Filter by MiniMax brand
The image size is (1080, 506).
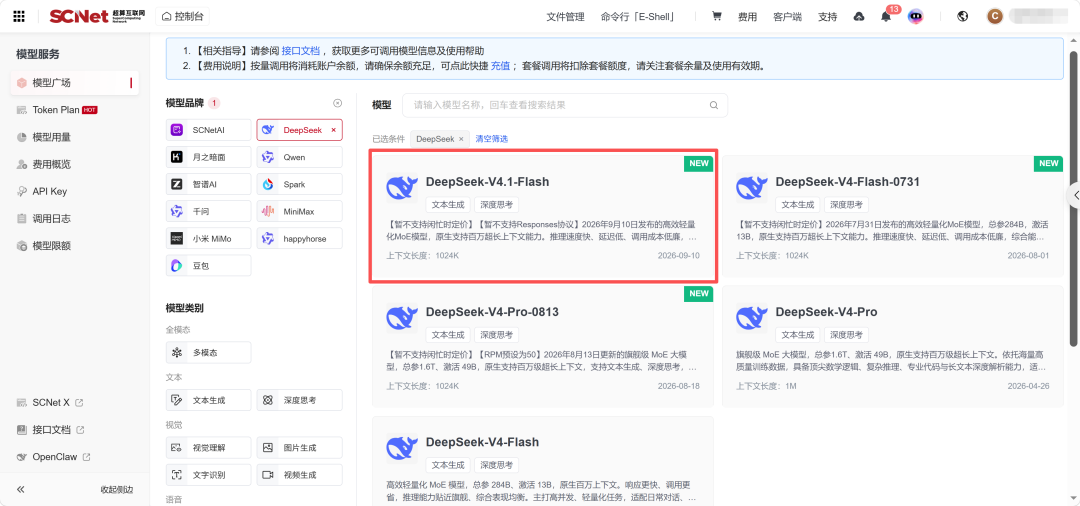(x=300, y=211)
